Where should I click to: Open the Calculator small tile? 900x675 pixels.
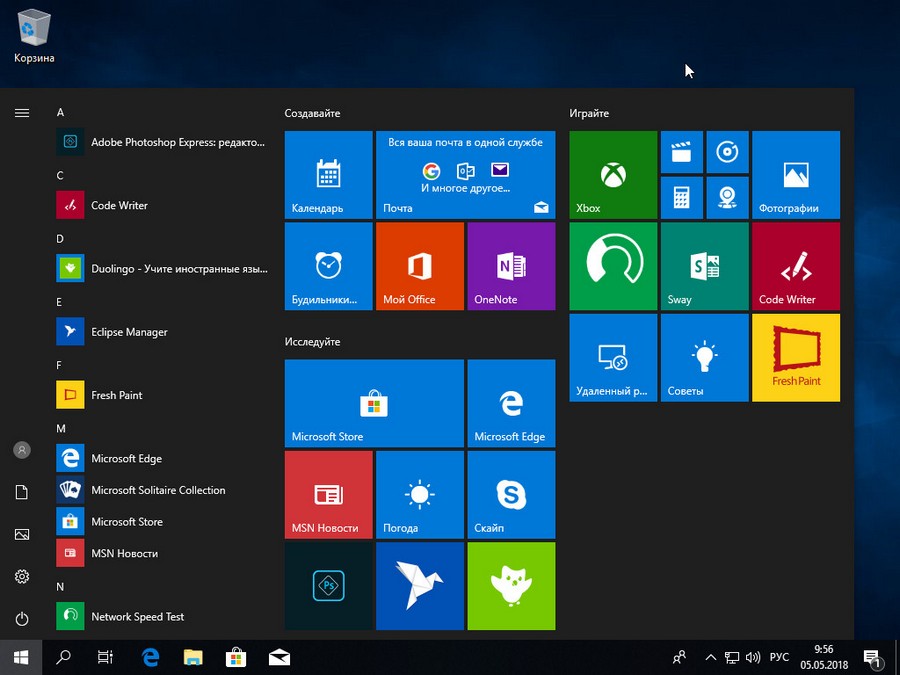coord(681,197)
